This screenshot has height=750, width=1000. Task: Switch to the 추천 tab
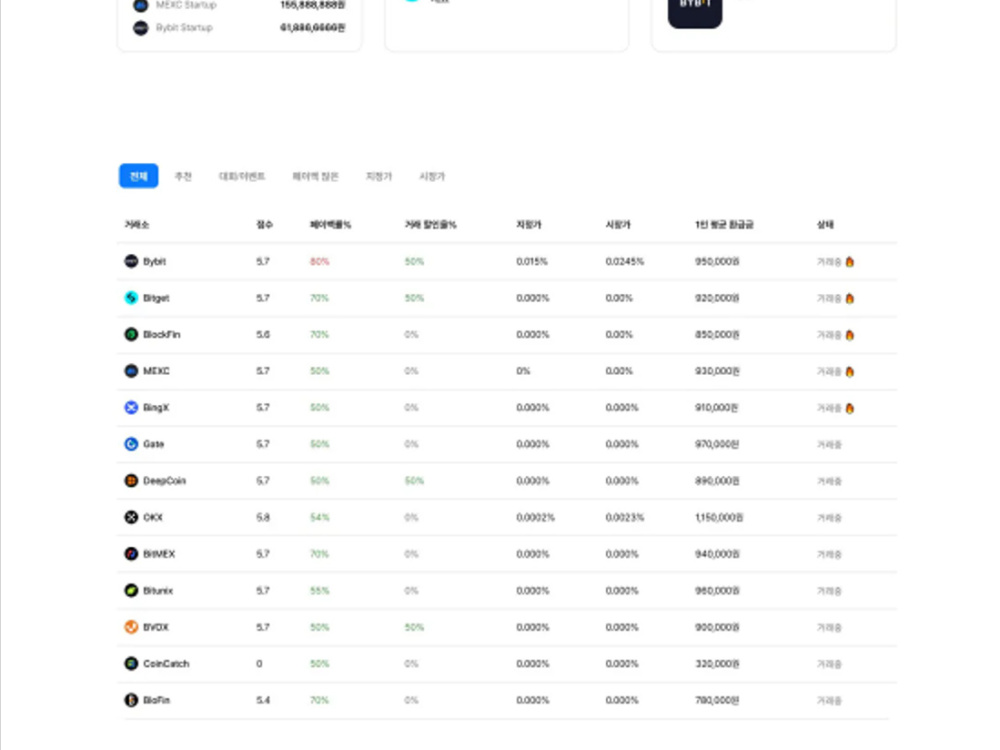pos(183,176)
